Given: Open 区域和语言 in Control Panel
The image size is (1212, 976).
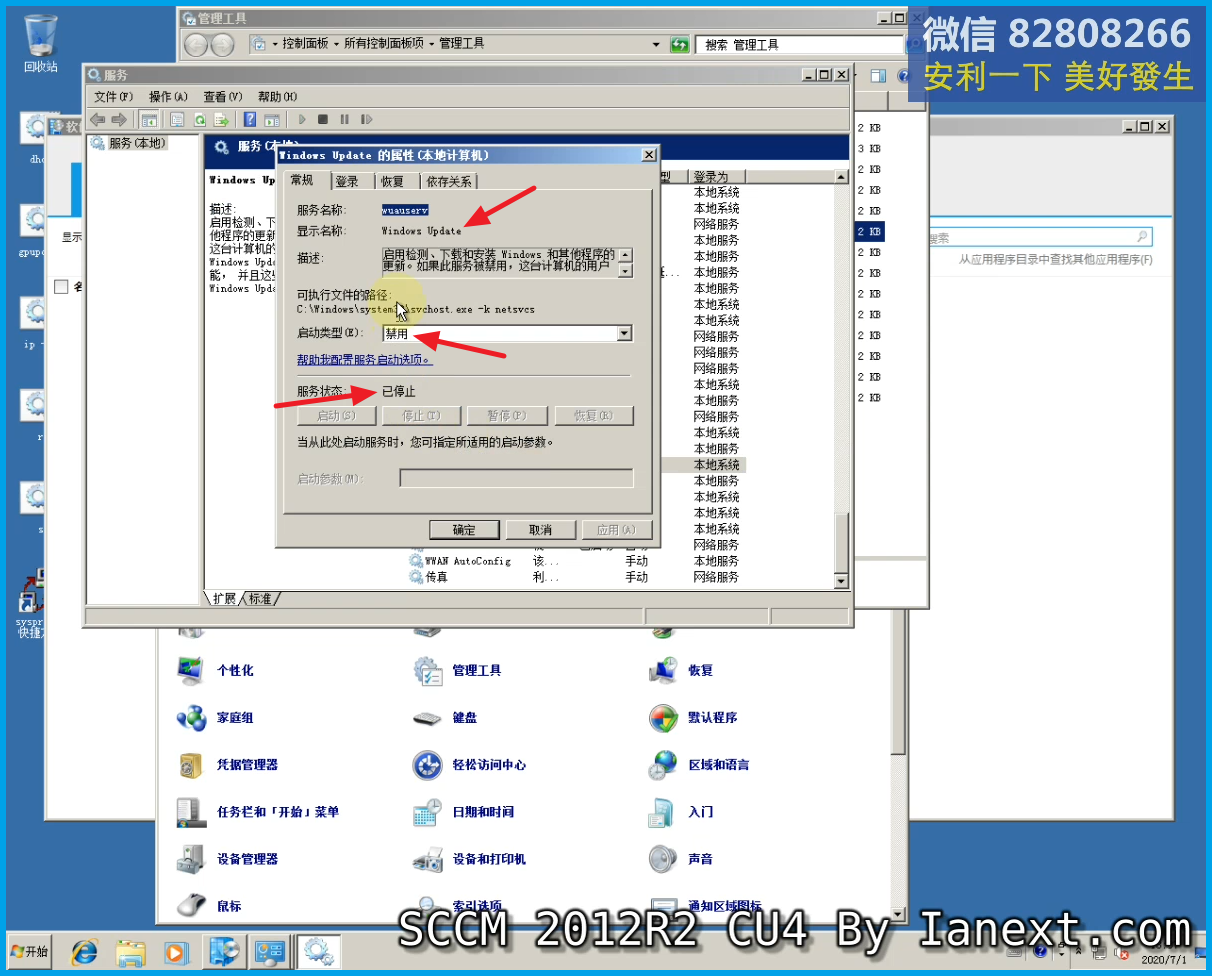Looking at the screenshot, I should point(718,764).
